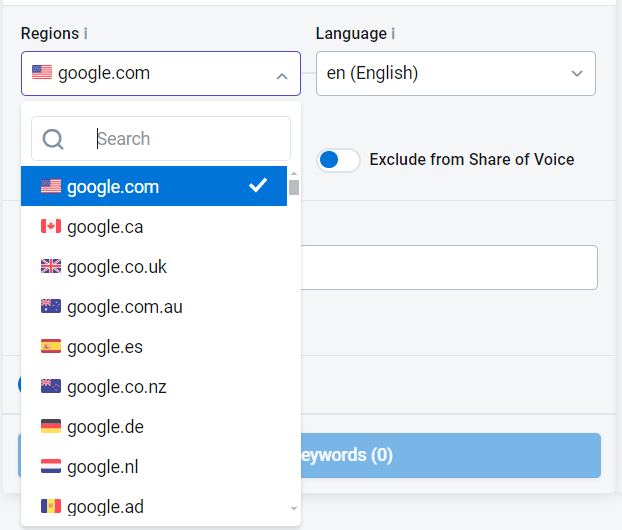
Task: Click the text field behind the dropdown
Action: pyautogui.click(x=450, y=267)
